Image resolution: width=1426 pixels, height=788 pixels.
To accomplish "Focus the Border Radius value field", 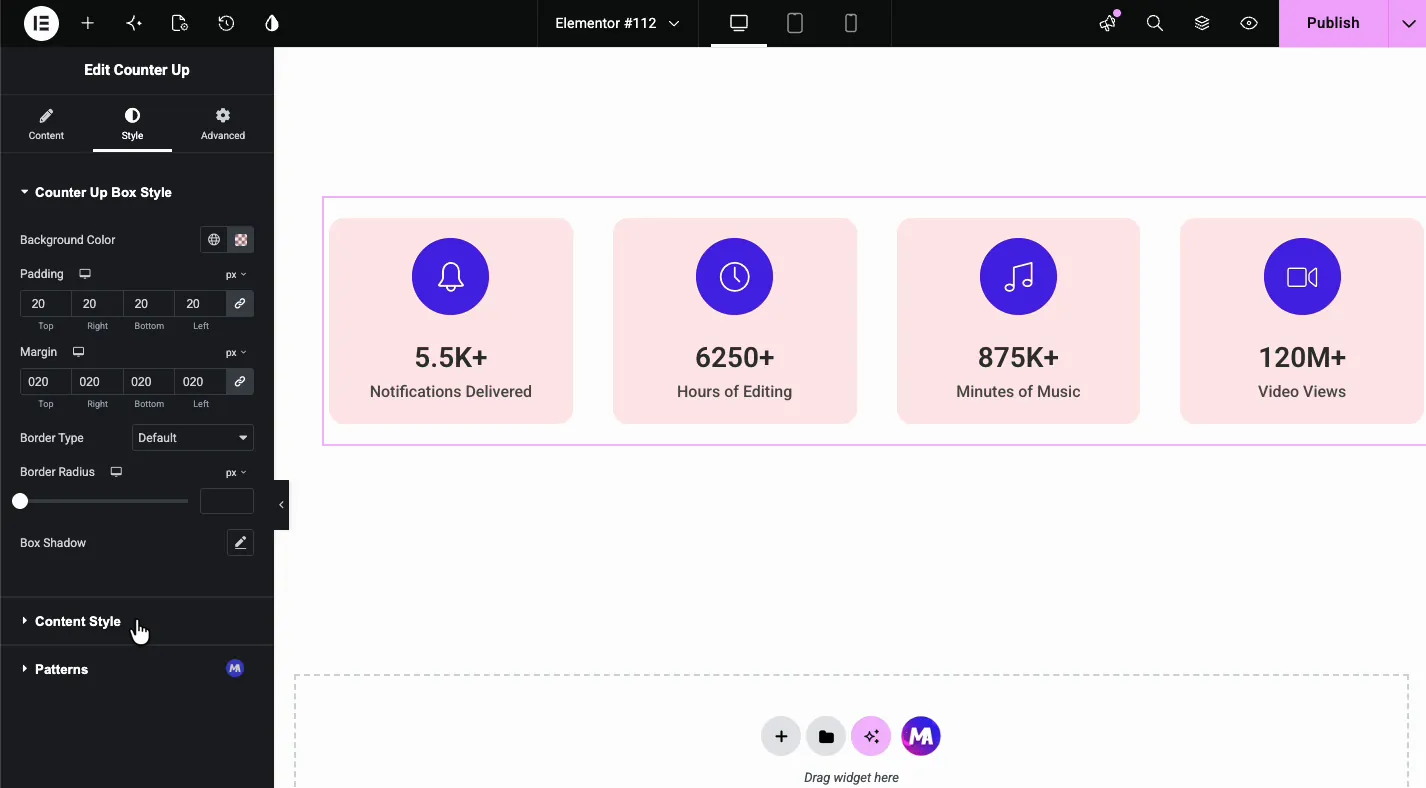I will point(227,501).
